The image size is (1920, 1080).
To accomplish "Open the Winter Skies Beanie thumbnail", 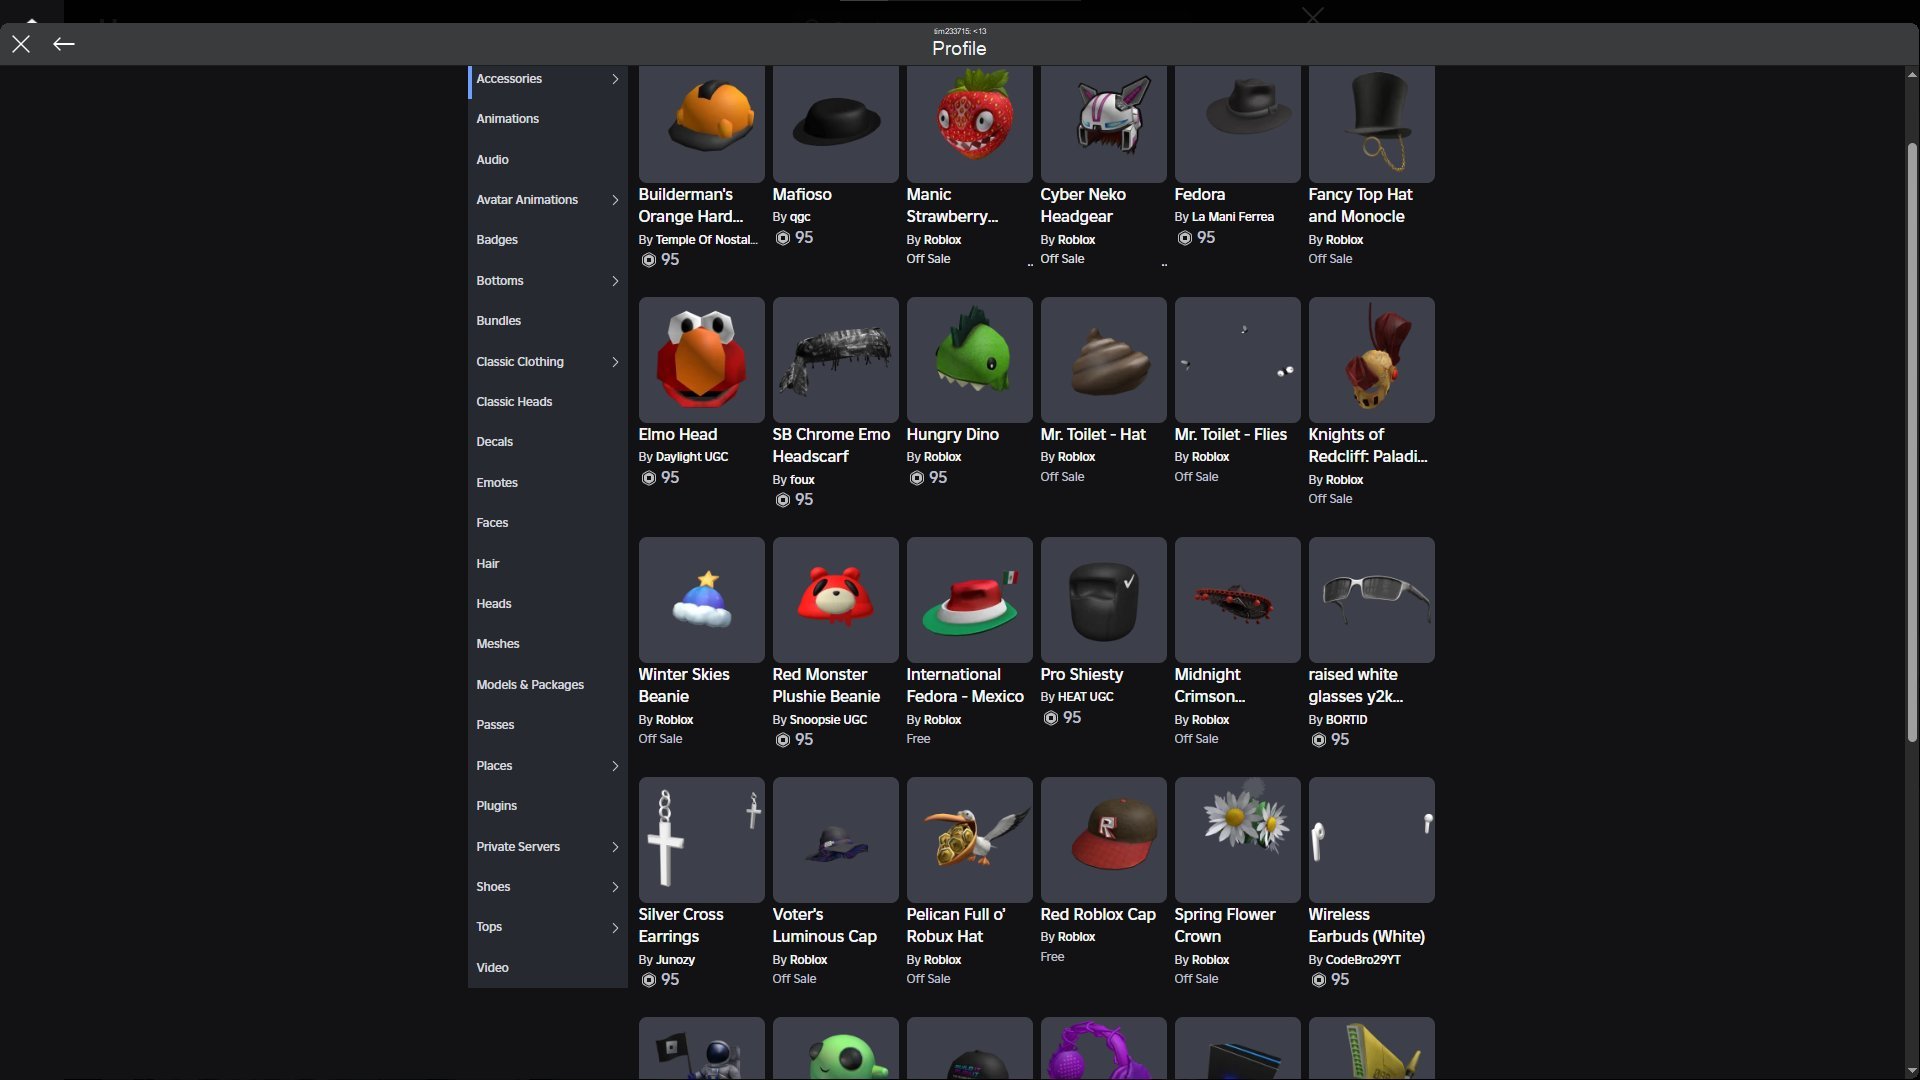I will (701, 600).
